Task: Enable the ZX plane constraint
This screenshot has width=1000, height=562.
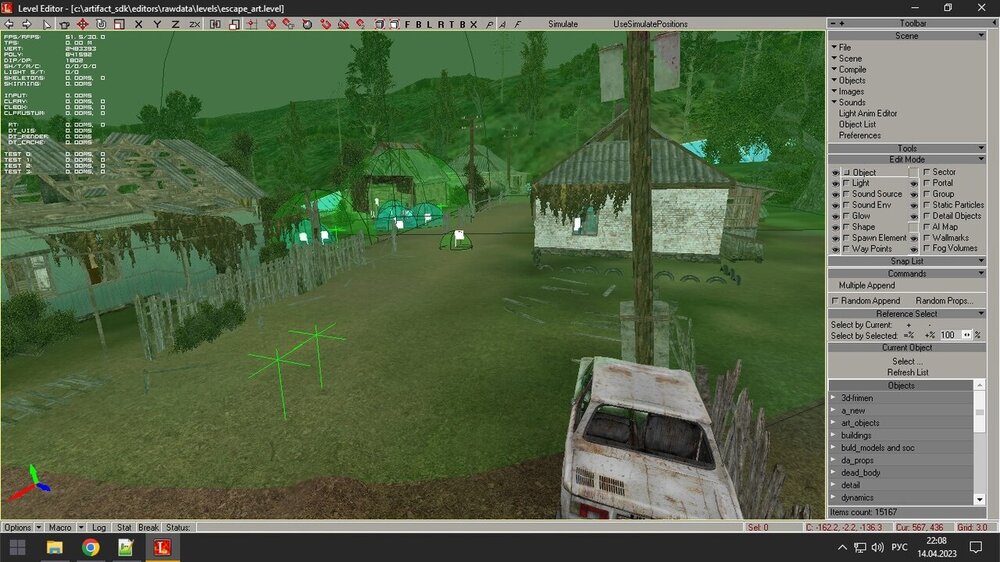Action: click(195, 24)
